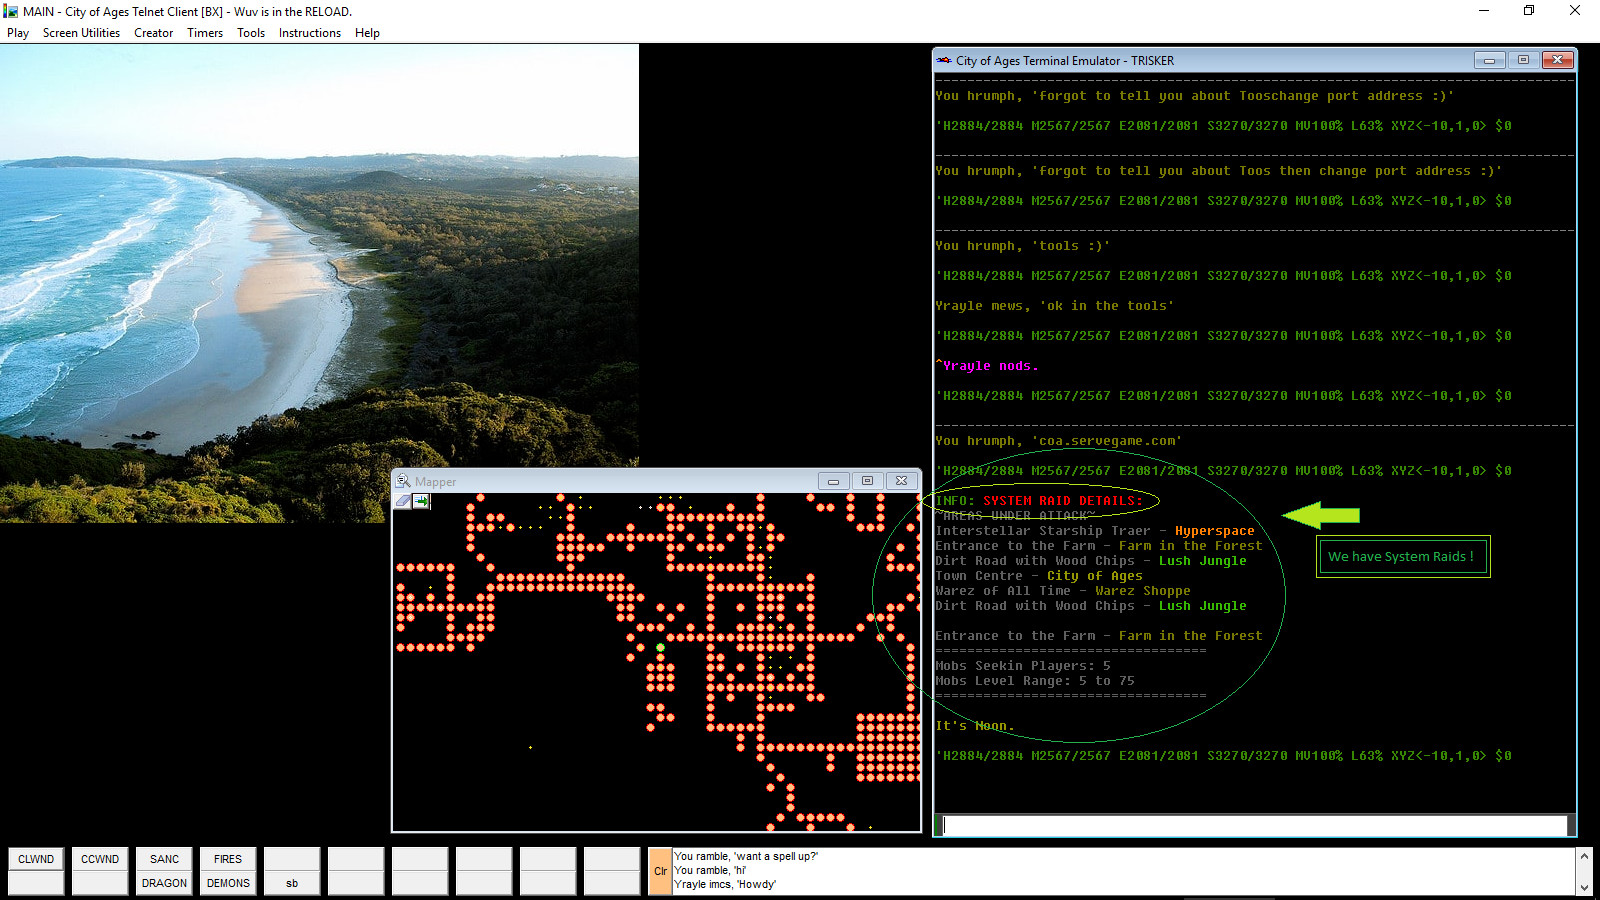Click the green arrow icon in the Mapper toolbar
1600x900 pixels.
(421, 502)
